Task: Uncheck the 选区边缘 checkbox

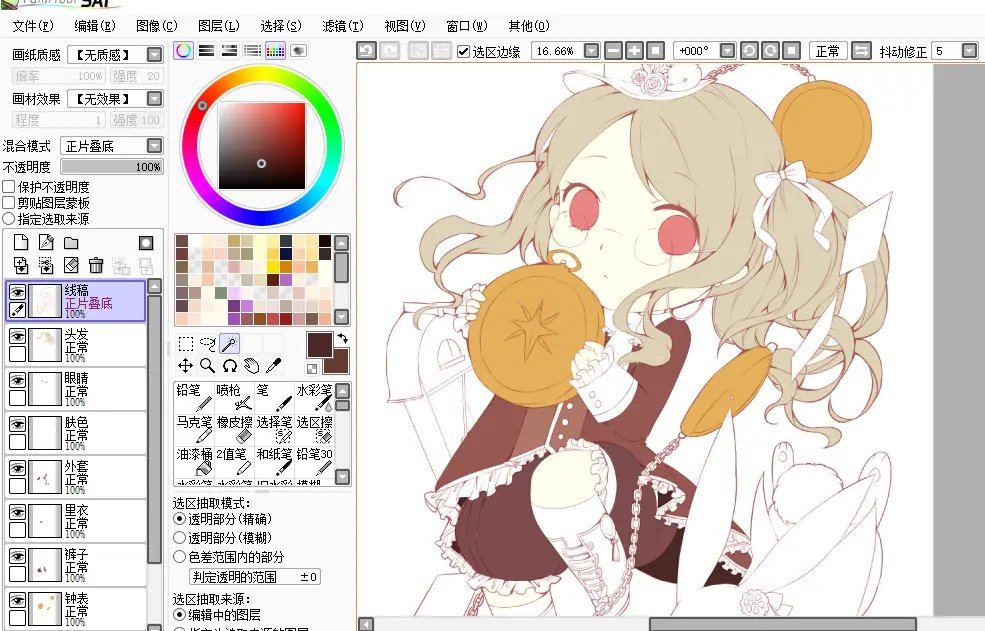Action: pyautogui.click(x=464, y=52)
